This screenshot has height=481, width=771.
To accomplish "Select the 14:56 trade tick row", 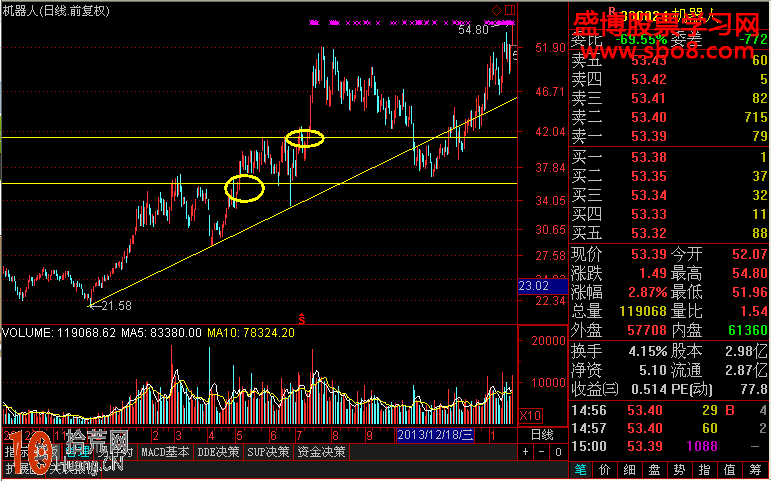I will pos(669,410).
